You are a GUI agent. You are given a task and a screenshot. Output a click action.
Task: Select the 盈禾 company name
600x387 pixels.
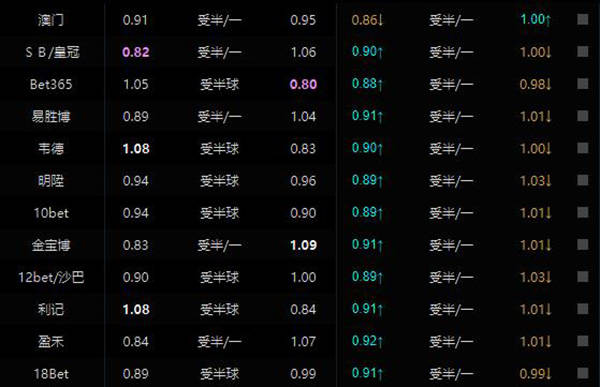51,341
